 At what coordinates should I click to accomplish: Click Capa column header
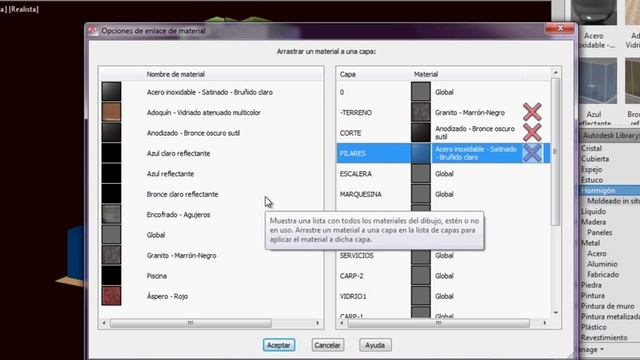coord(347,74)
